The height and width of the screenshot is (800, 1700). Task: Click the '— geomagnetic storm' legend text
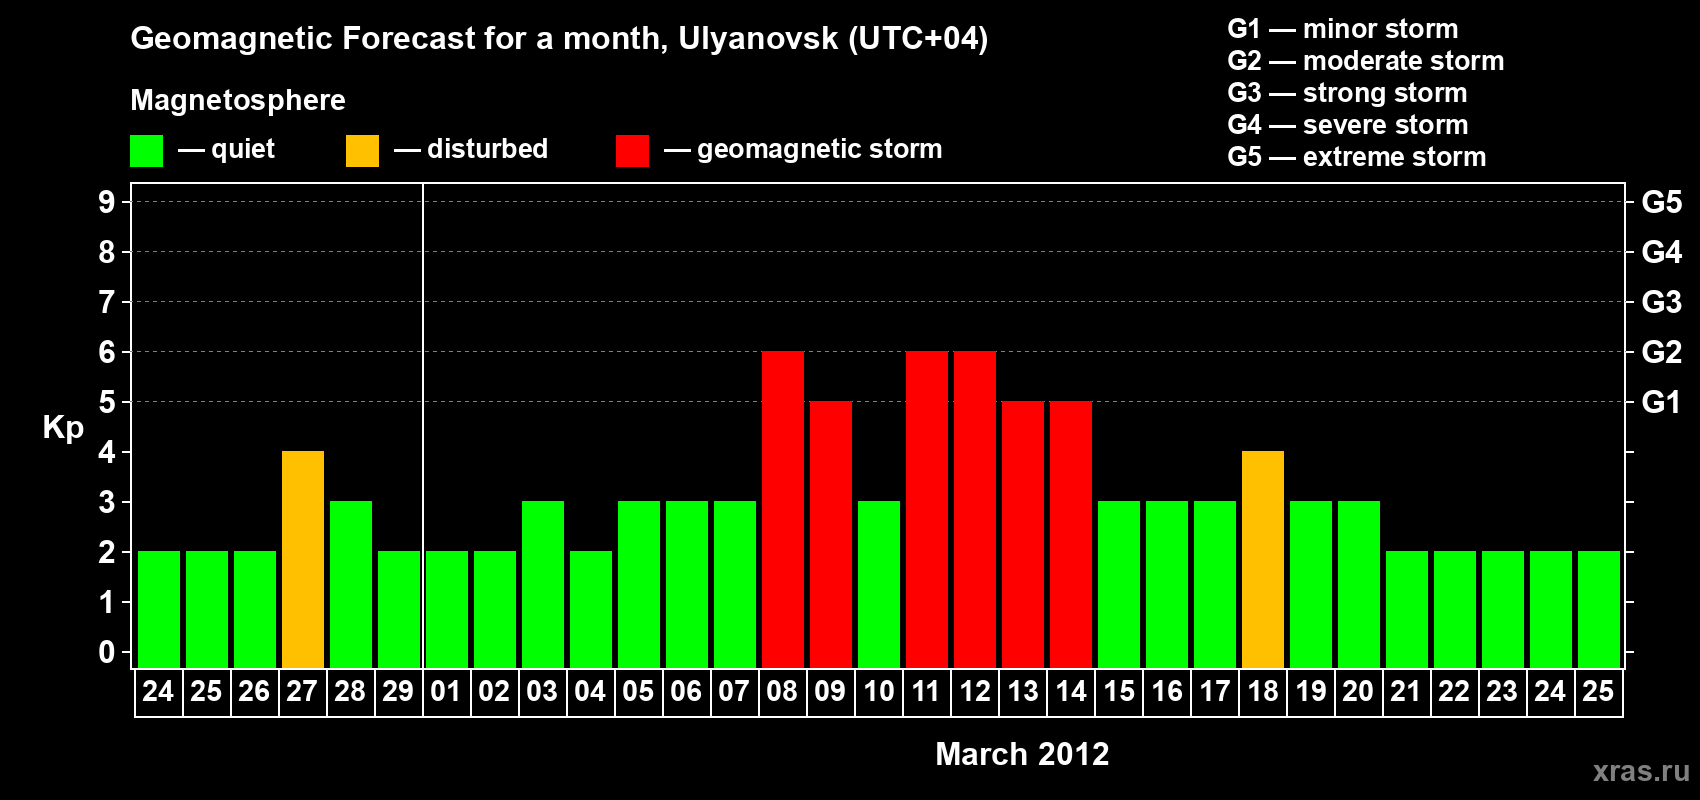point(803,149)
